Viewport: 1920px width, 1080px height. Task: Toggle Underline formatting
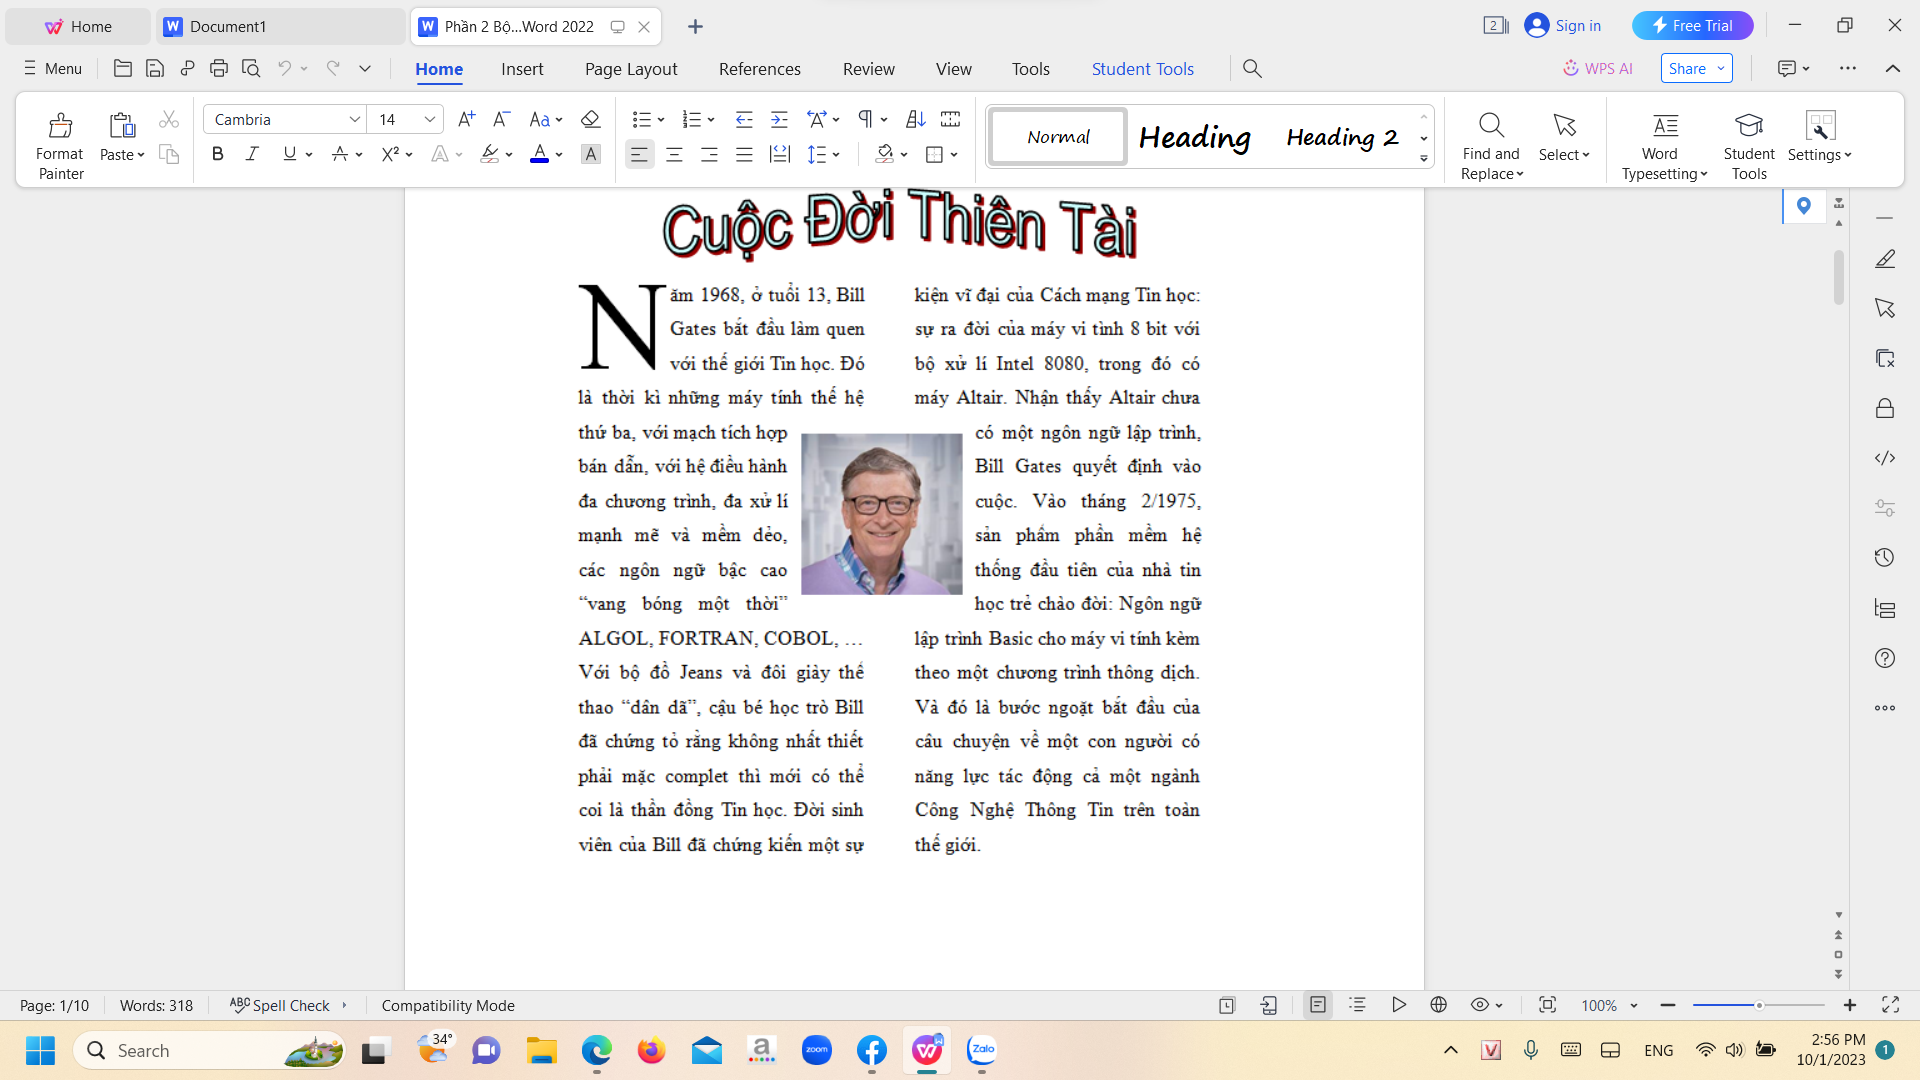click(x=289, y=154)
